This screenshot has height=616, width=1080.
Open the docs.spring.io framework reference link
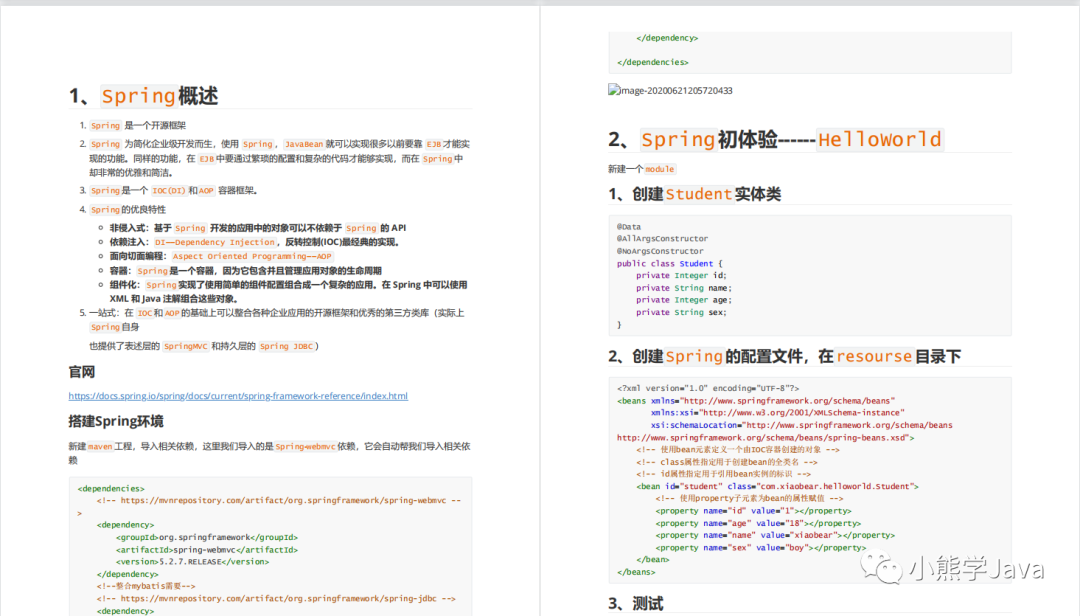click(x=238, y=396)
